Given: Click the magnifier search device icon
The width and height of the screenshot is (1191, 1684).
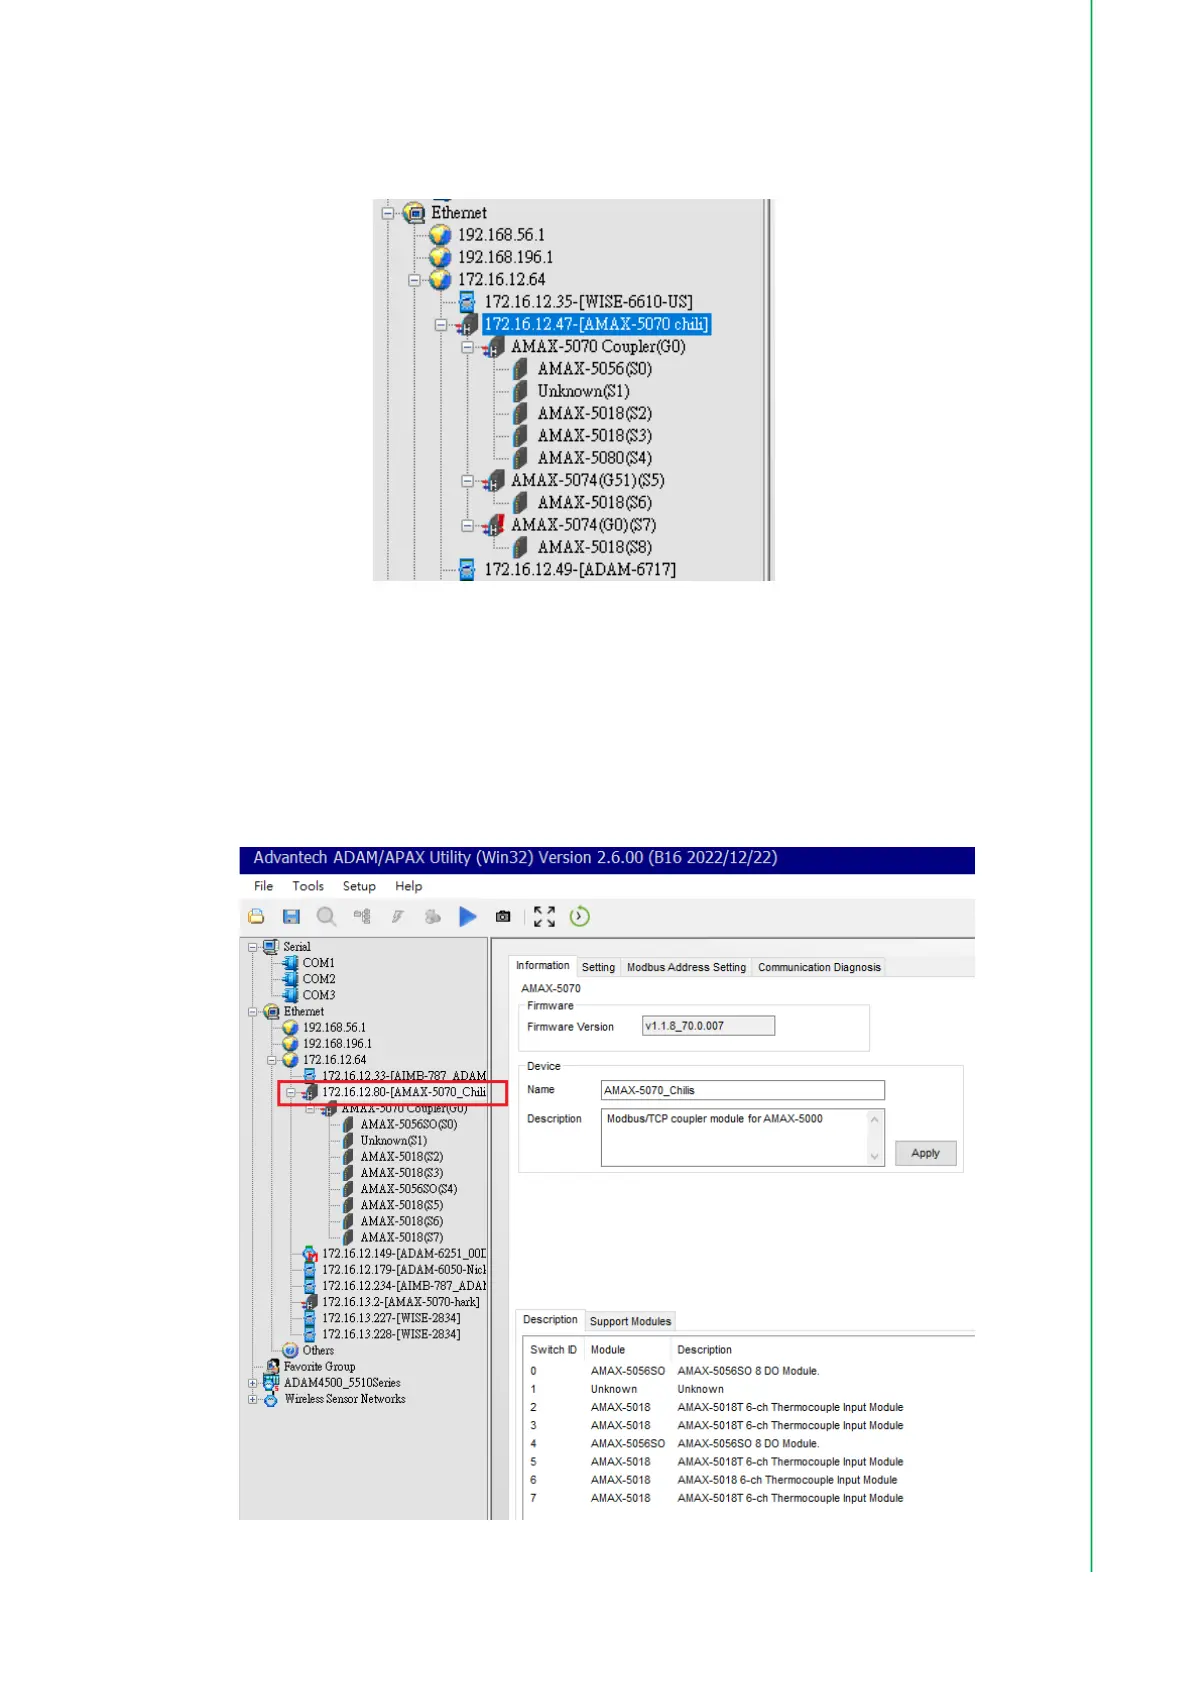Looking at the screenshot, I should (x=326, y=917).
